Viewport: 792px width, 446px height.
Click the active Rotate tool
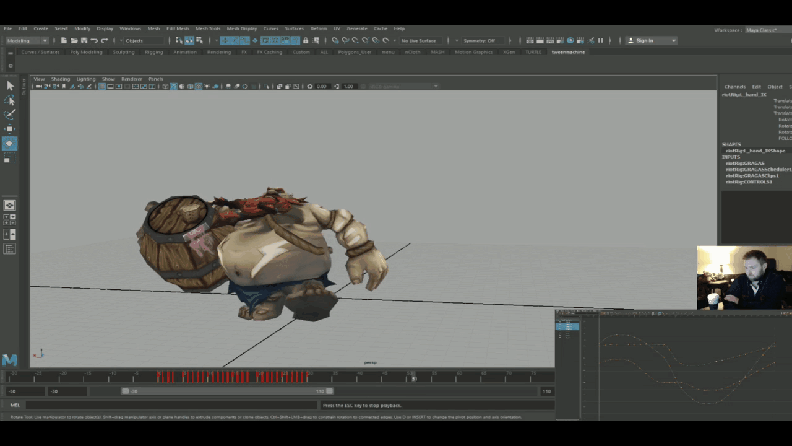(x=10, y=143)
